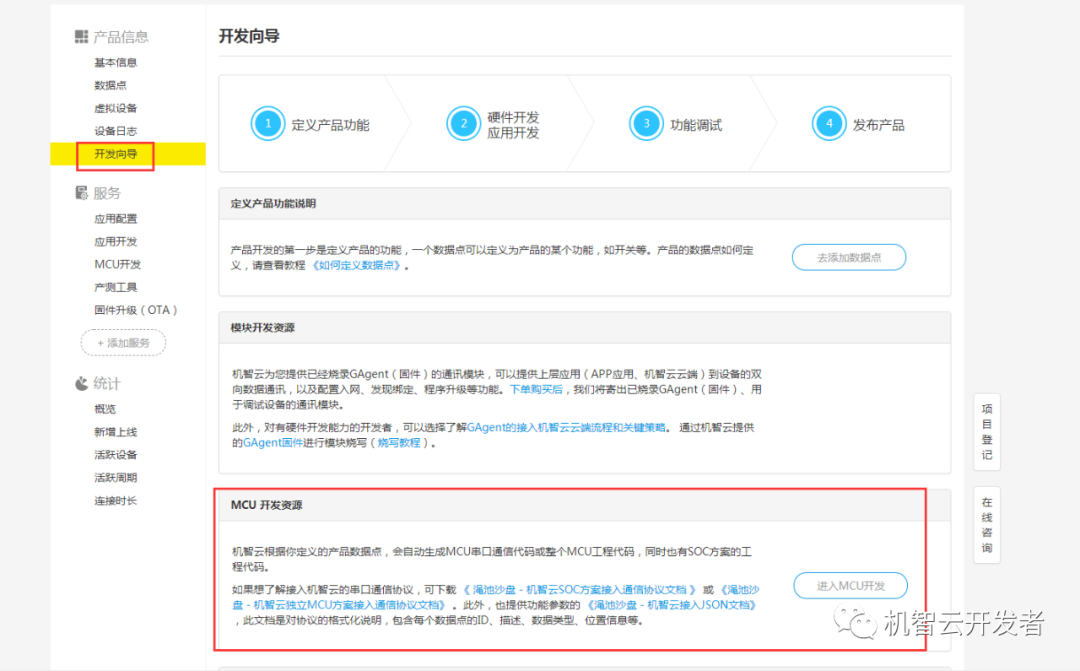1080x671 pixels.
Task: Open 基本信息 in sidebar
Action: (x=116, y=63)
